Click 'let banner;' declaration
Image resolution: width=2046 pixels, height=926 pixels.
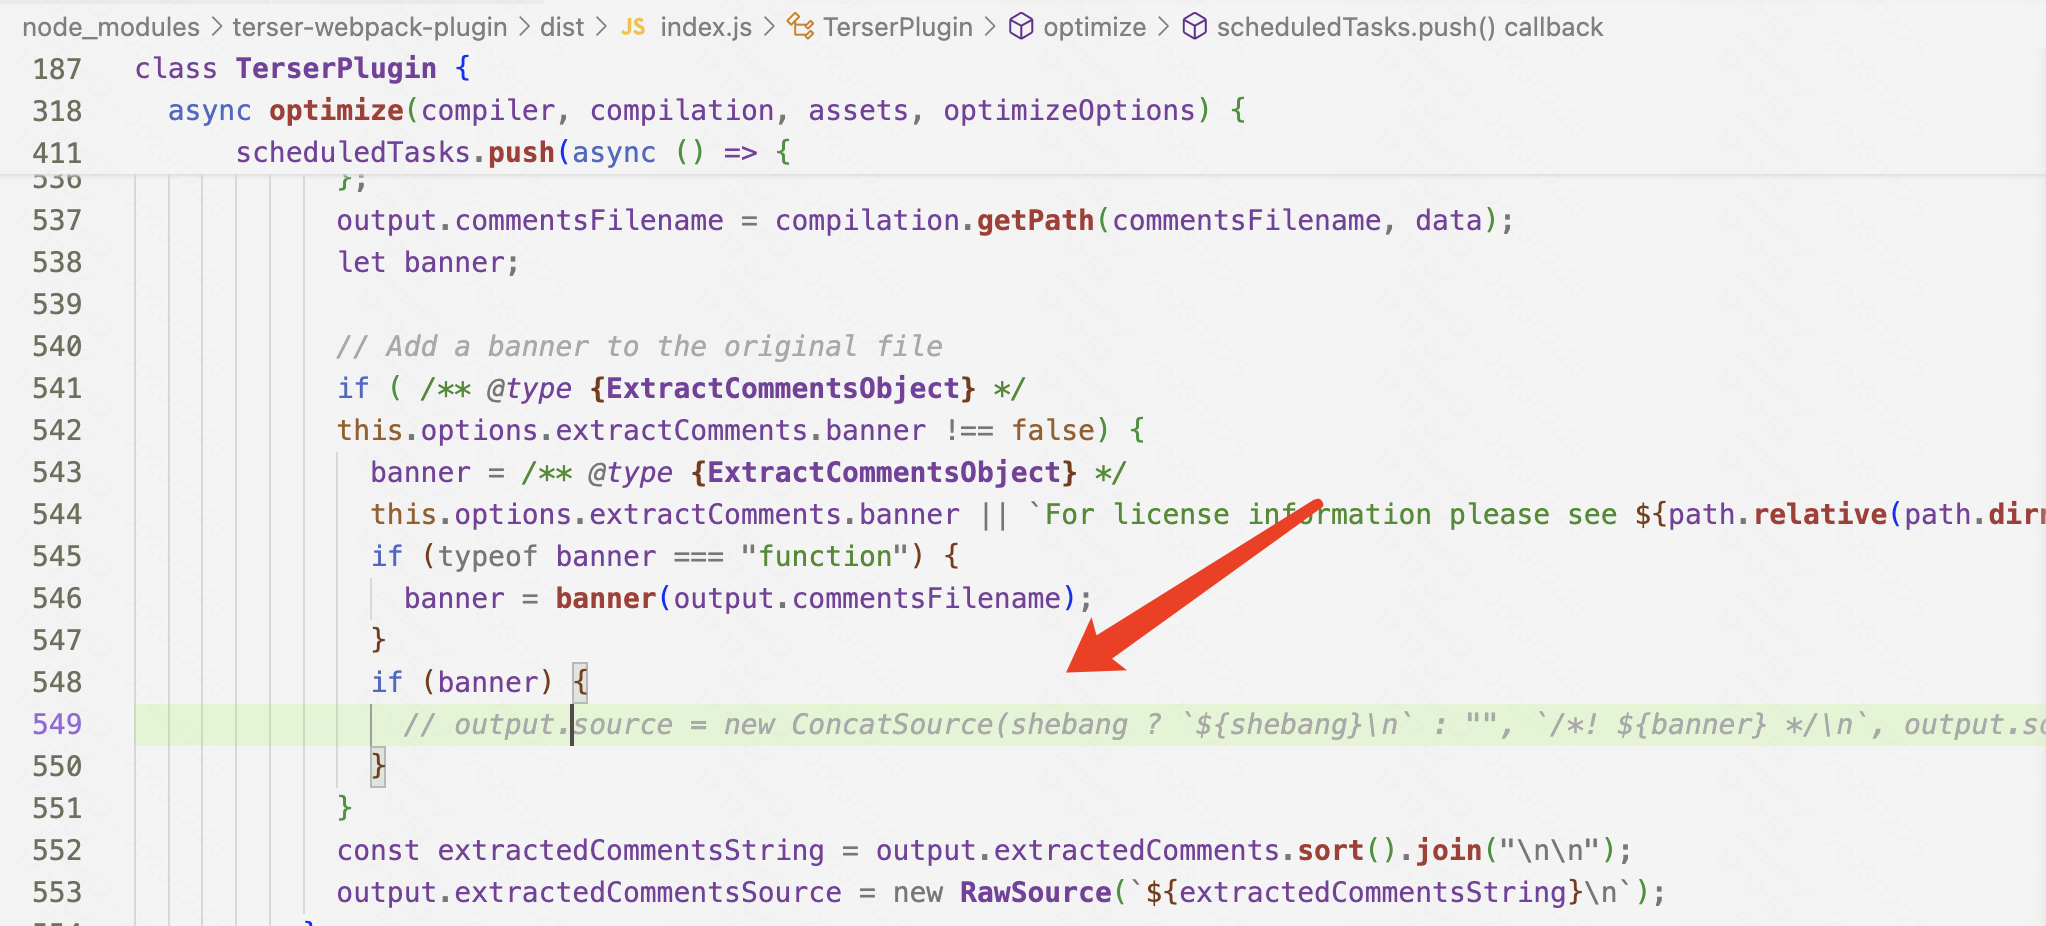(428, 262)
